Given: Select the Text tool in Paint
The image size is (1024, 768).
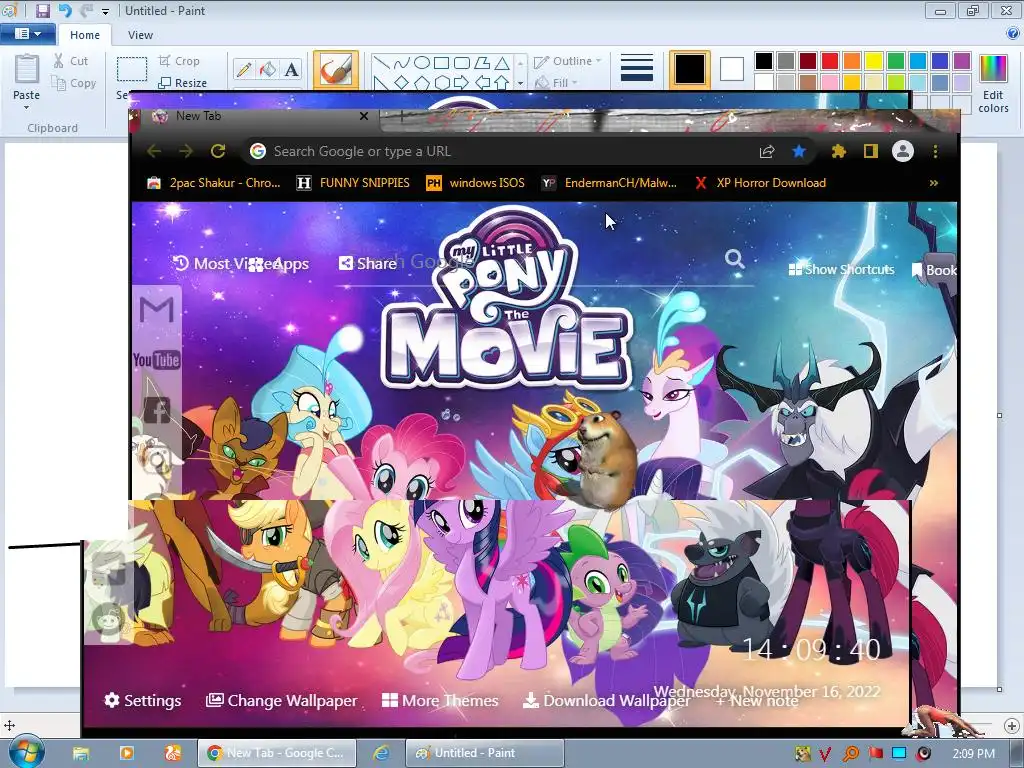Looking at the screenshot, I should coord(291,69).
